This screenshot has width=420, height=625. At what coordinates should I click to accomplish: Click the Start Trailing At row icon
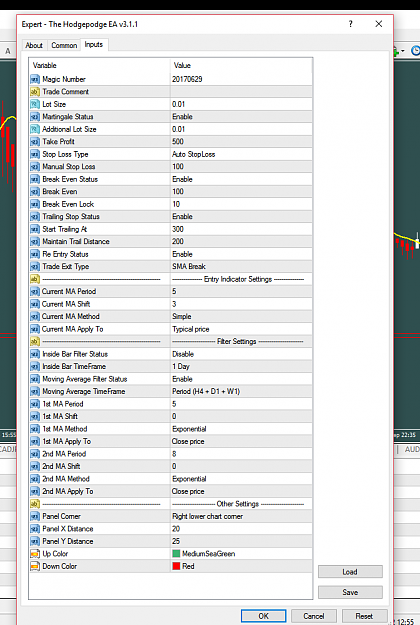pos(35,229)
